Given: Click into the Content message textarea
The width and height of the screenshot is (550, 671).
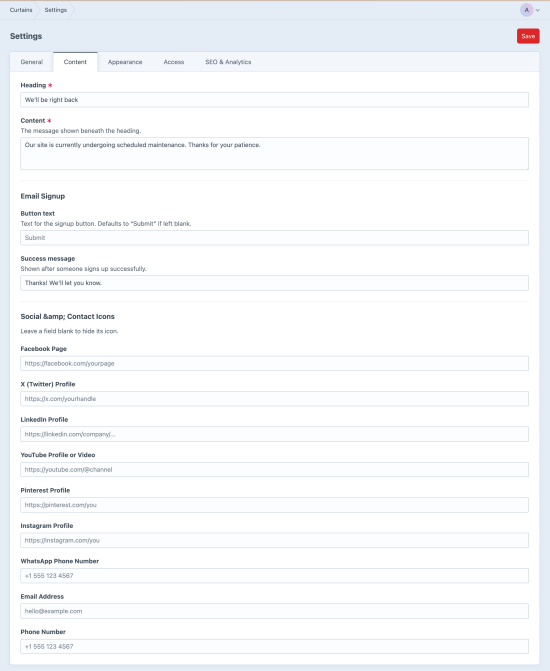Looking at the screenshot, I should click(274, 153).
